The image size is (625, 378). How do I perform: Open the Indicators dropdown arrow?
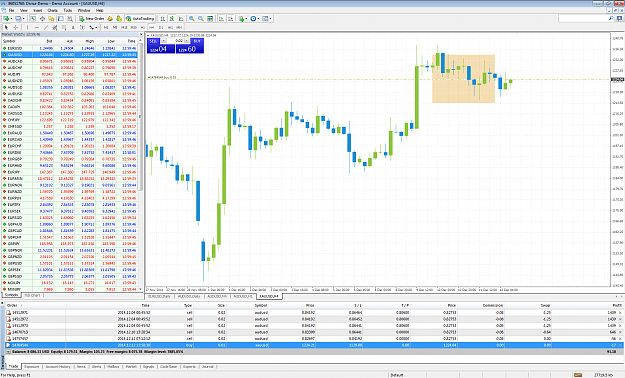point(246,18)
